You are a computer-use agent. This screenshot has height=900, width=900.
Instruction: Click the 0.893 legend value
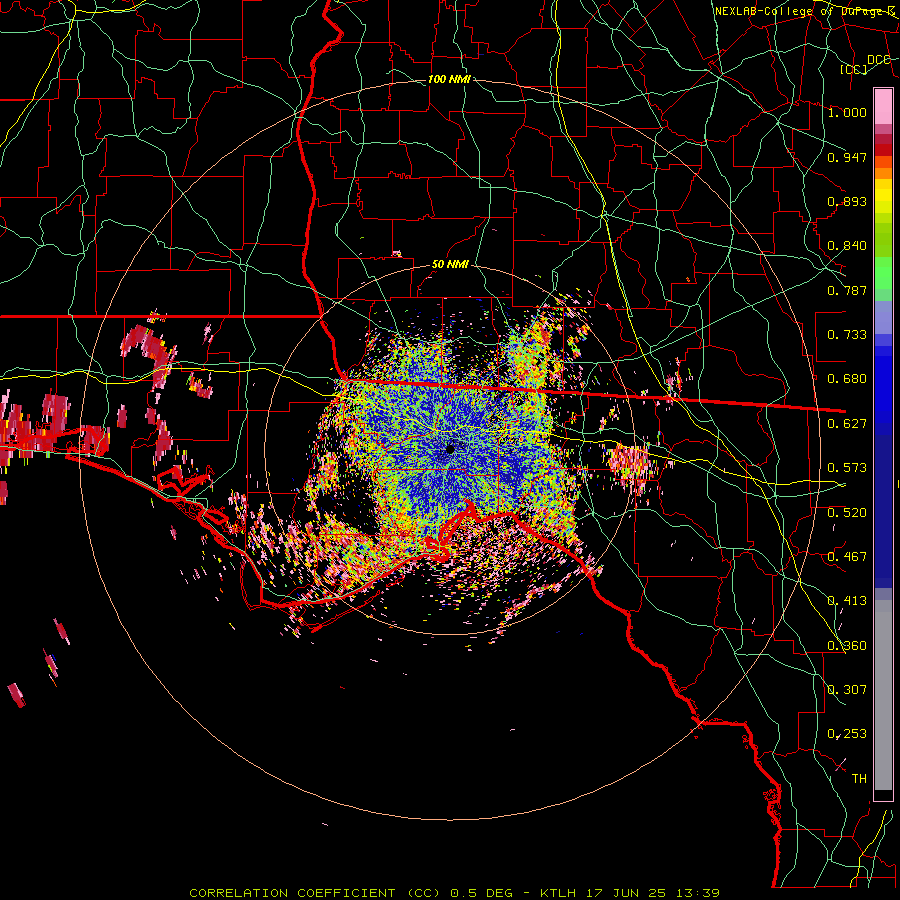(x=847, y=201)
